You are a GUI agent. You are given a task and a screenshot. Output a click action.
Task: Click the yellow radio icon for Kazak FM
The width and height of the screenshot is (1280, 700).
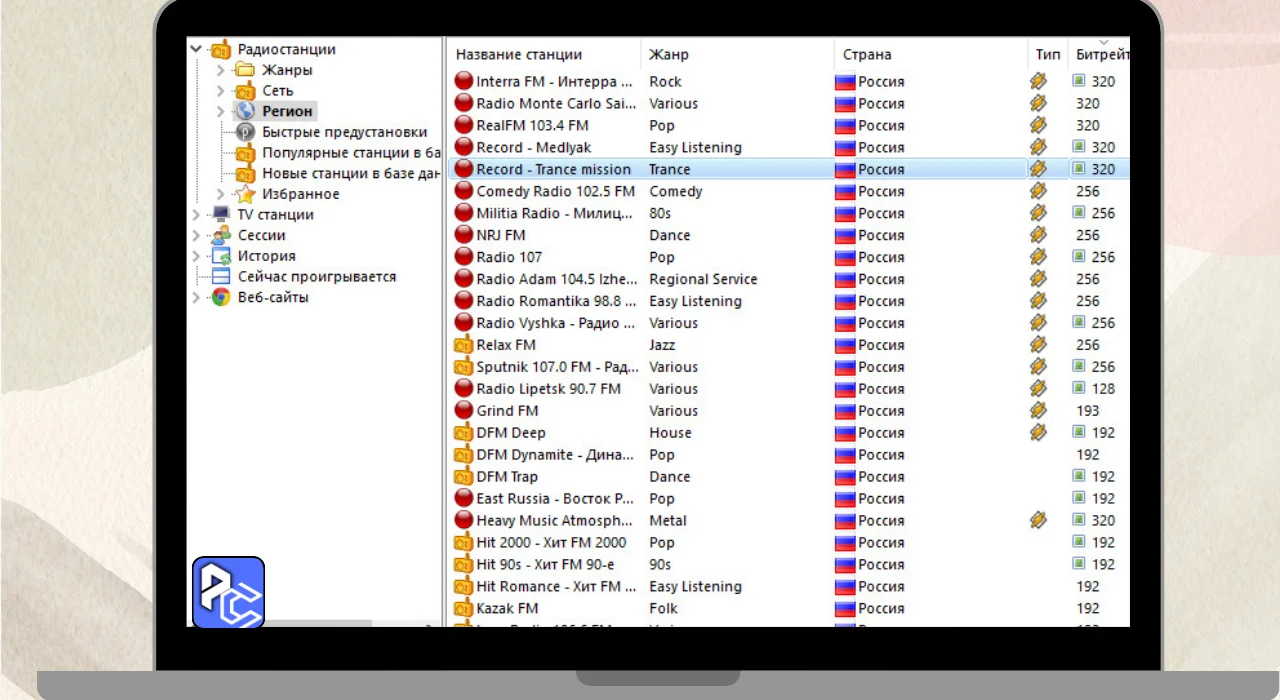pyautogui.click(x=463, y=608)
